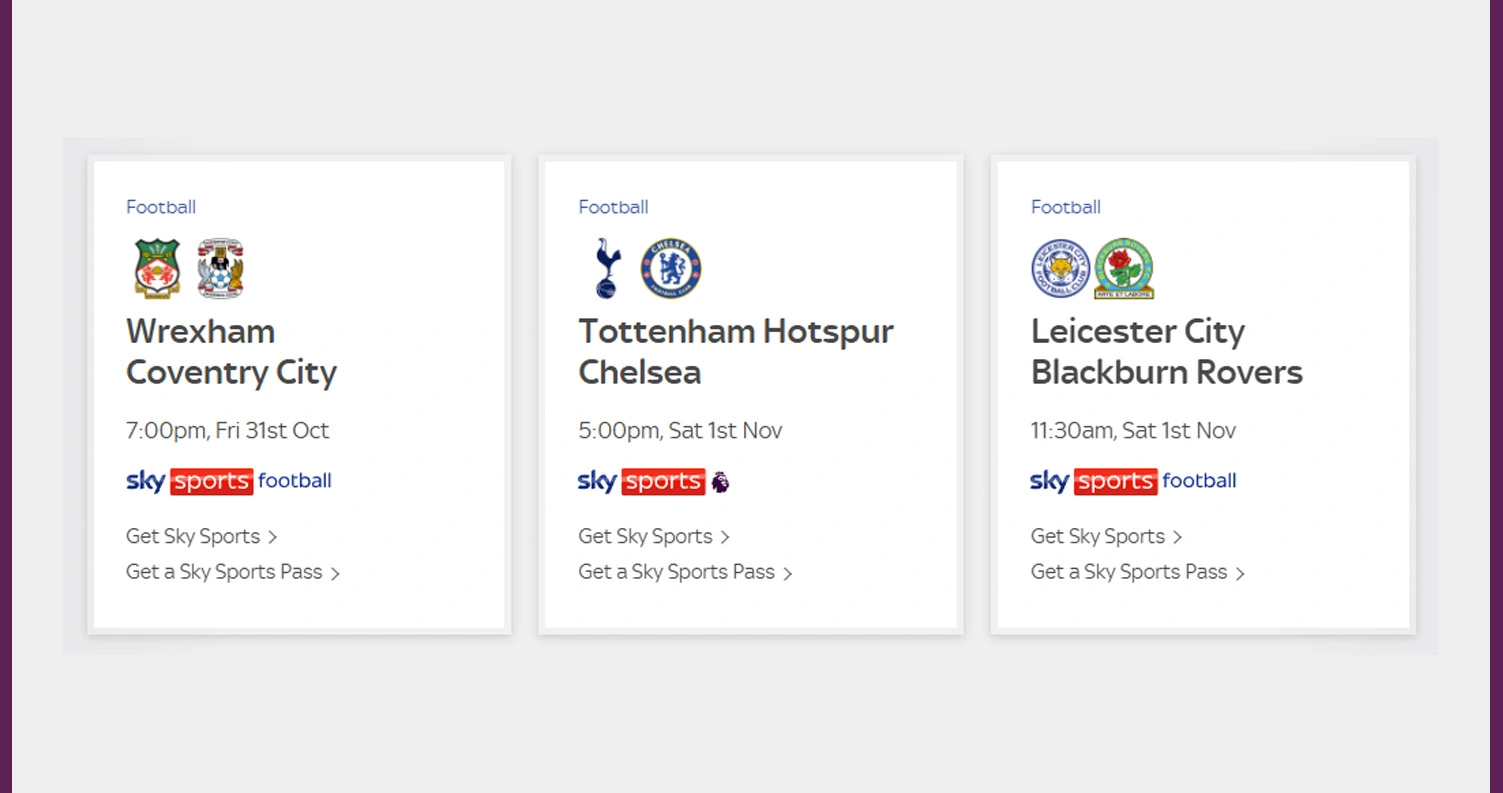Viewport: 1503px width, 793px height.
Task: Click the Leicester City Blackburn Rovers heading
Action: (1166, 352)
